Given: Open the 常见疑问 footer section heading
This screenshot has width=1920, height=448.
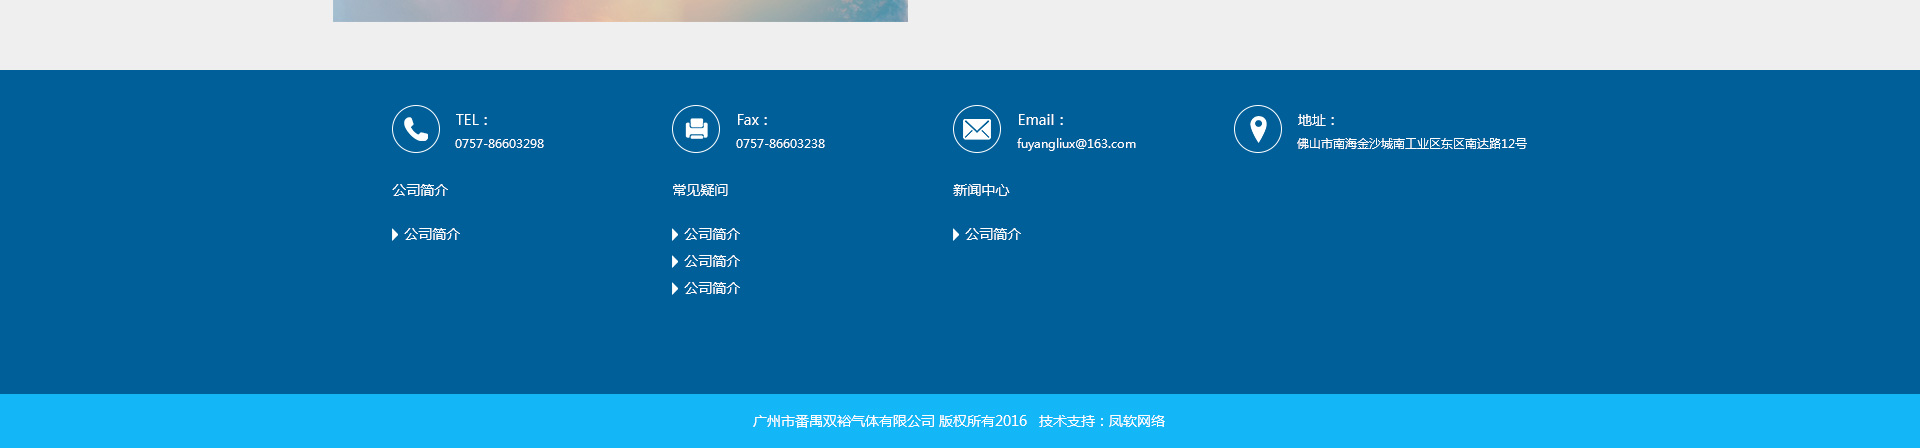Looking at the screenshot, I should [700, 190].
